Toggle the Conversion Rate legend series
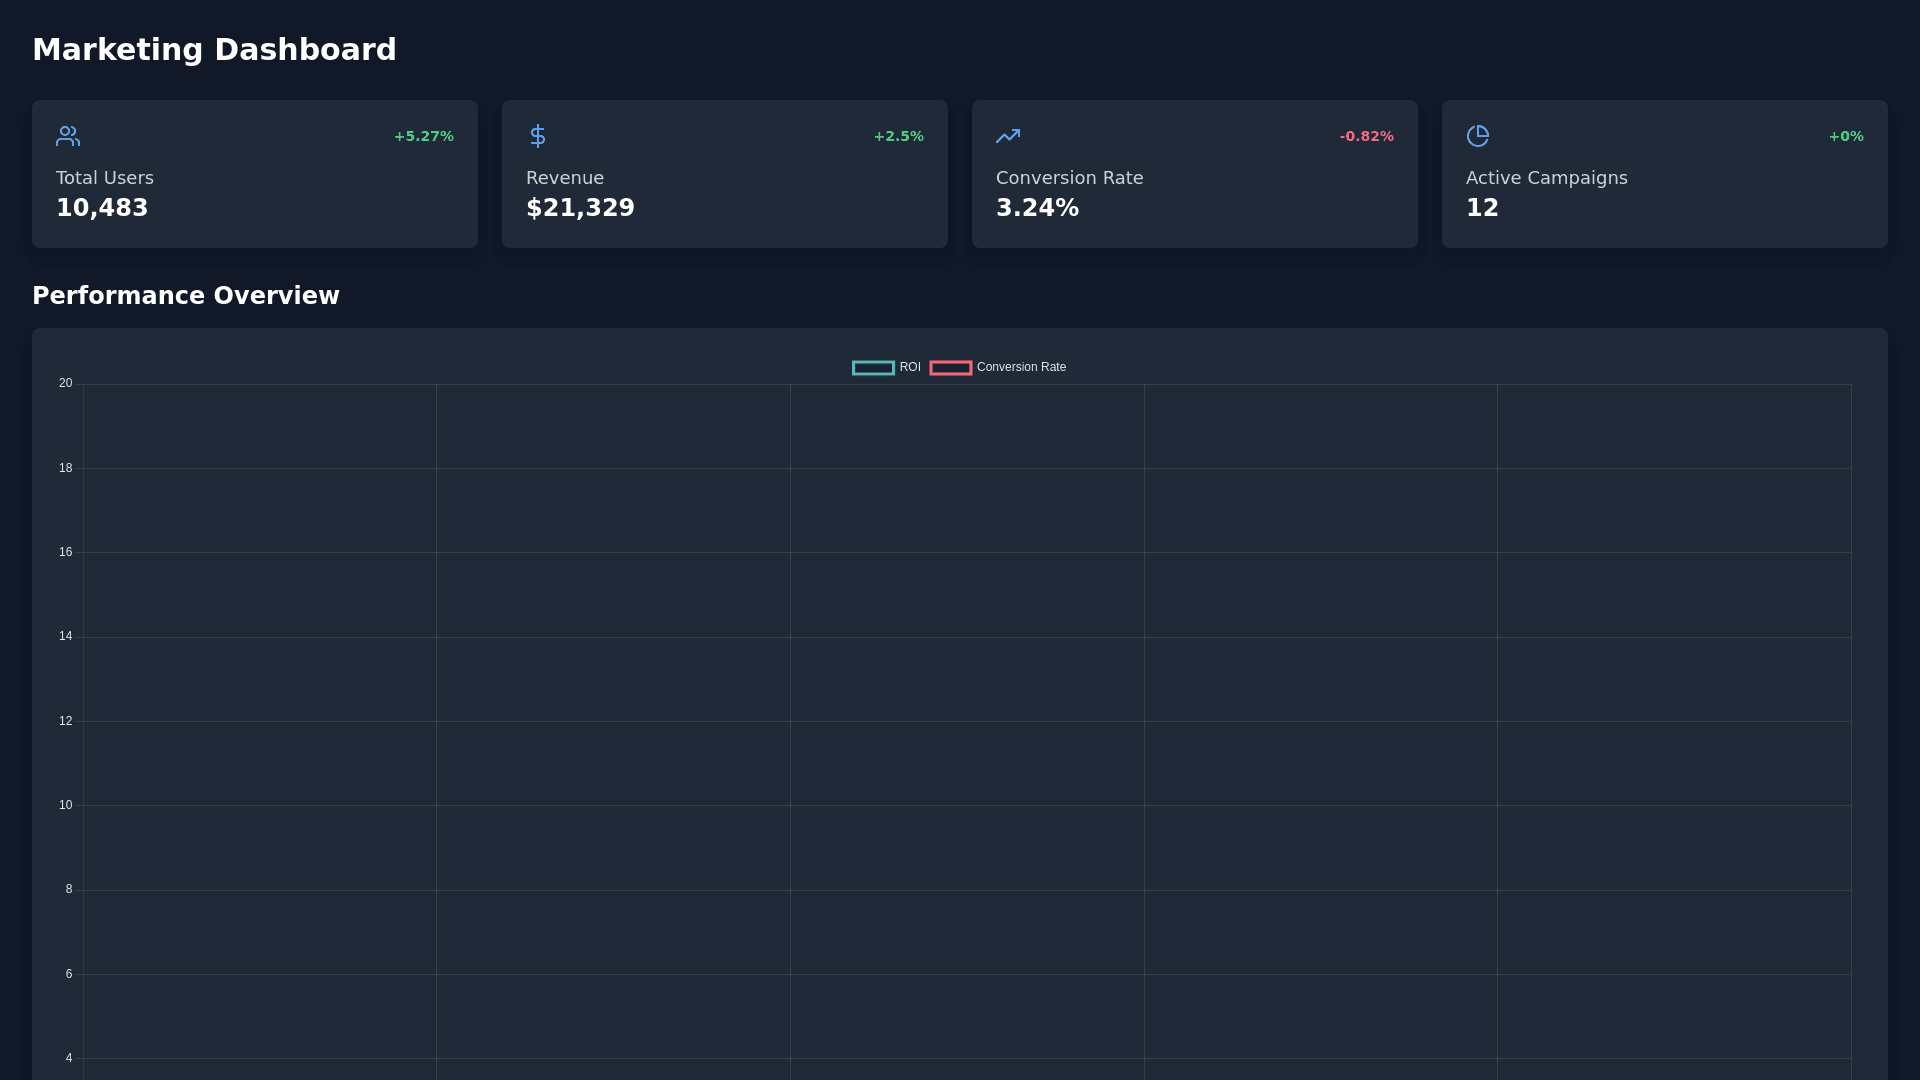This screenshot has height=1080, width=1920. [1021, 367]
